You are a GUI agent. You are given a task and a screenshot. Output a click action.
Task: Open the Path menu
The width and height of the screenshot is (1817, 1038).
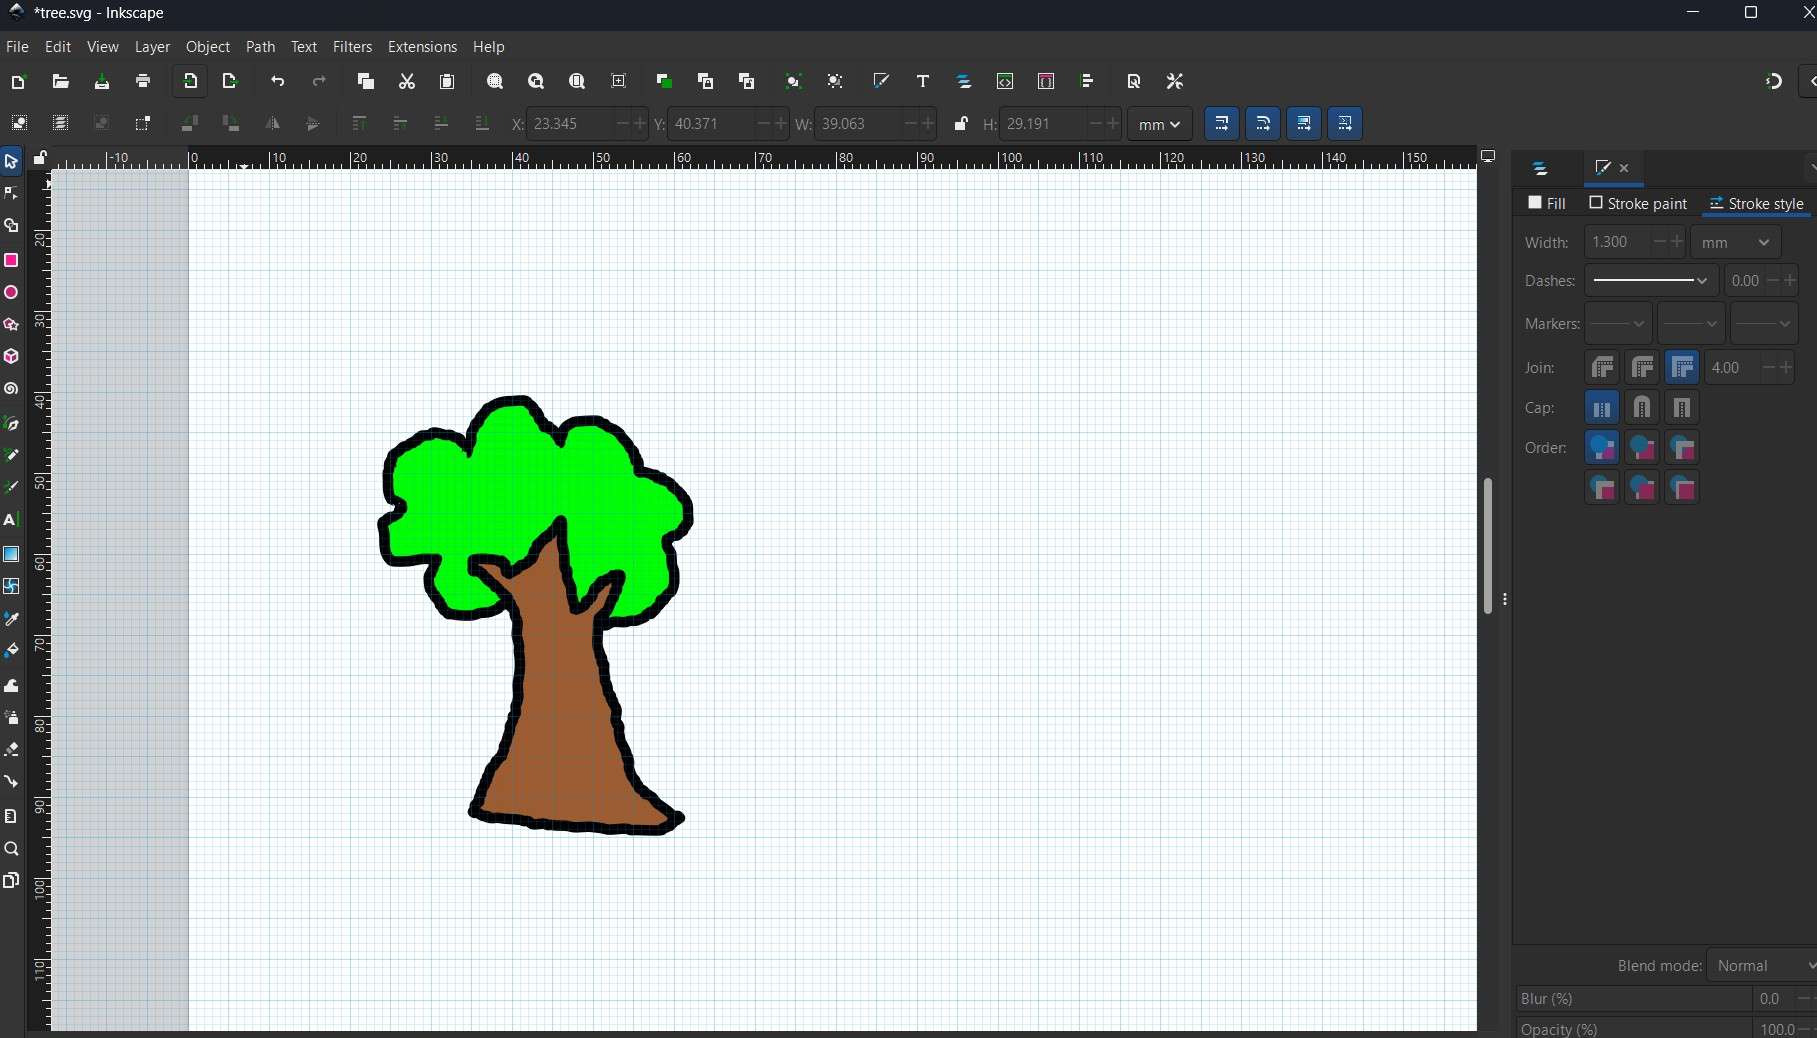point(260,47)
